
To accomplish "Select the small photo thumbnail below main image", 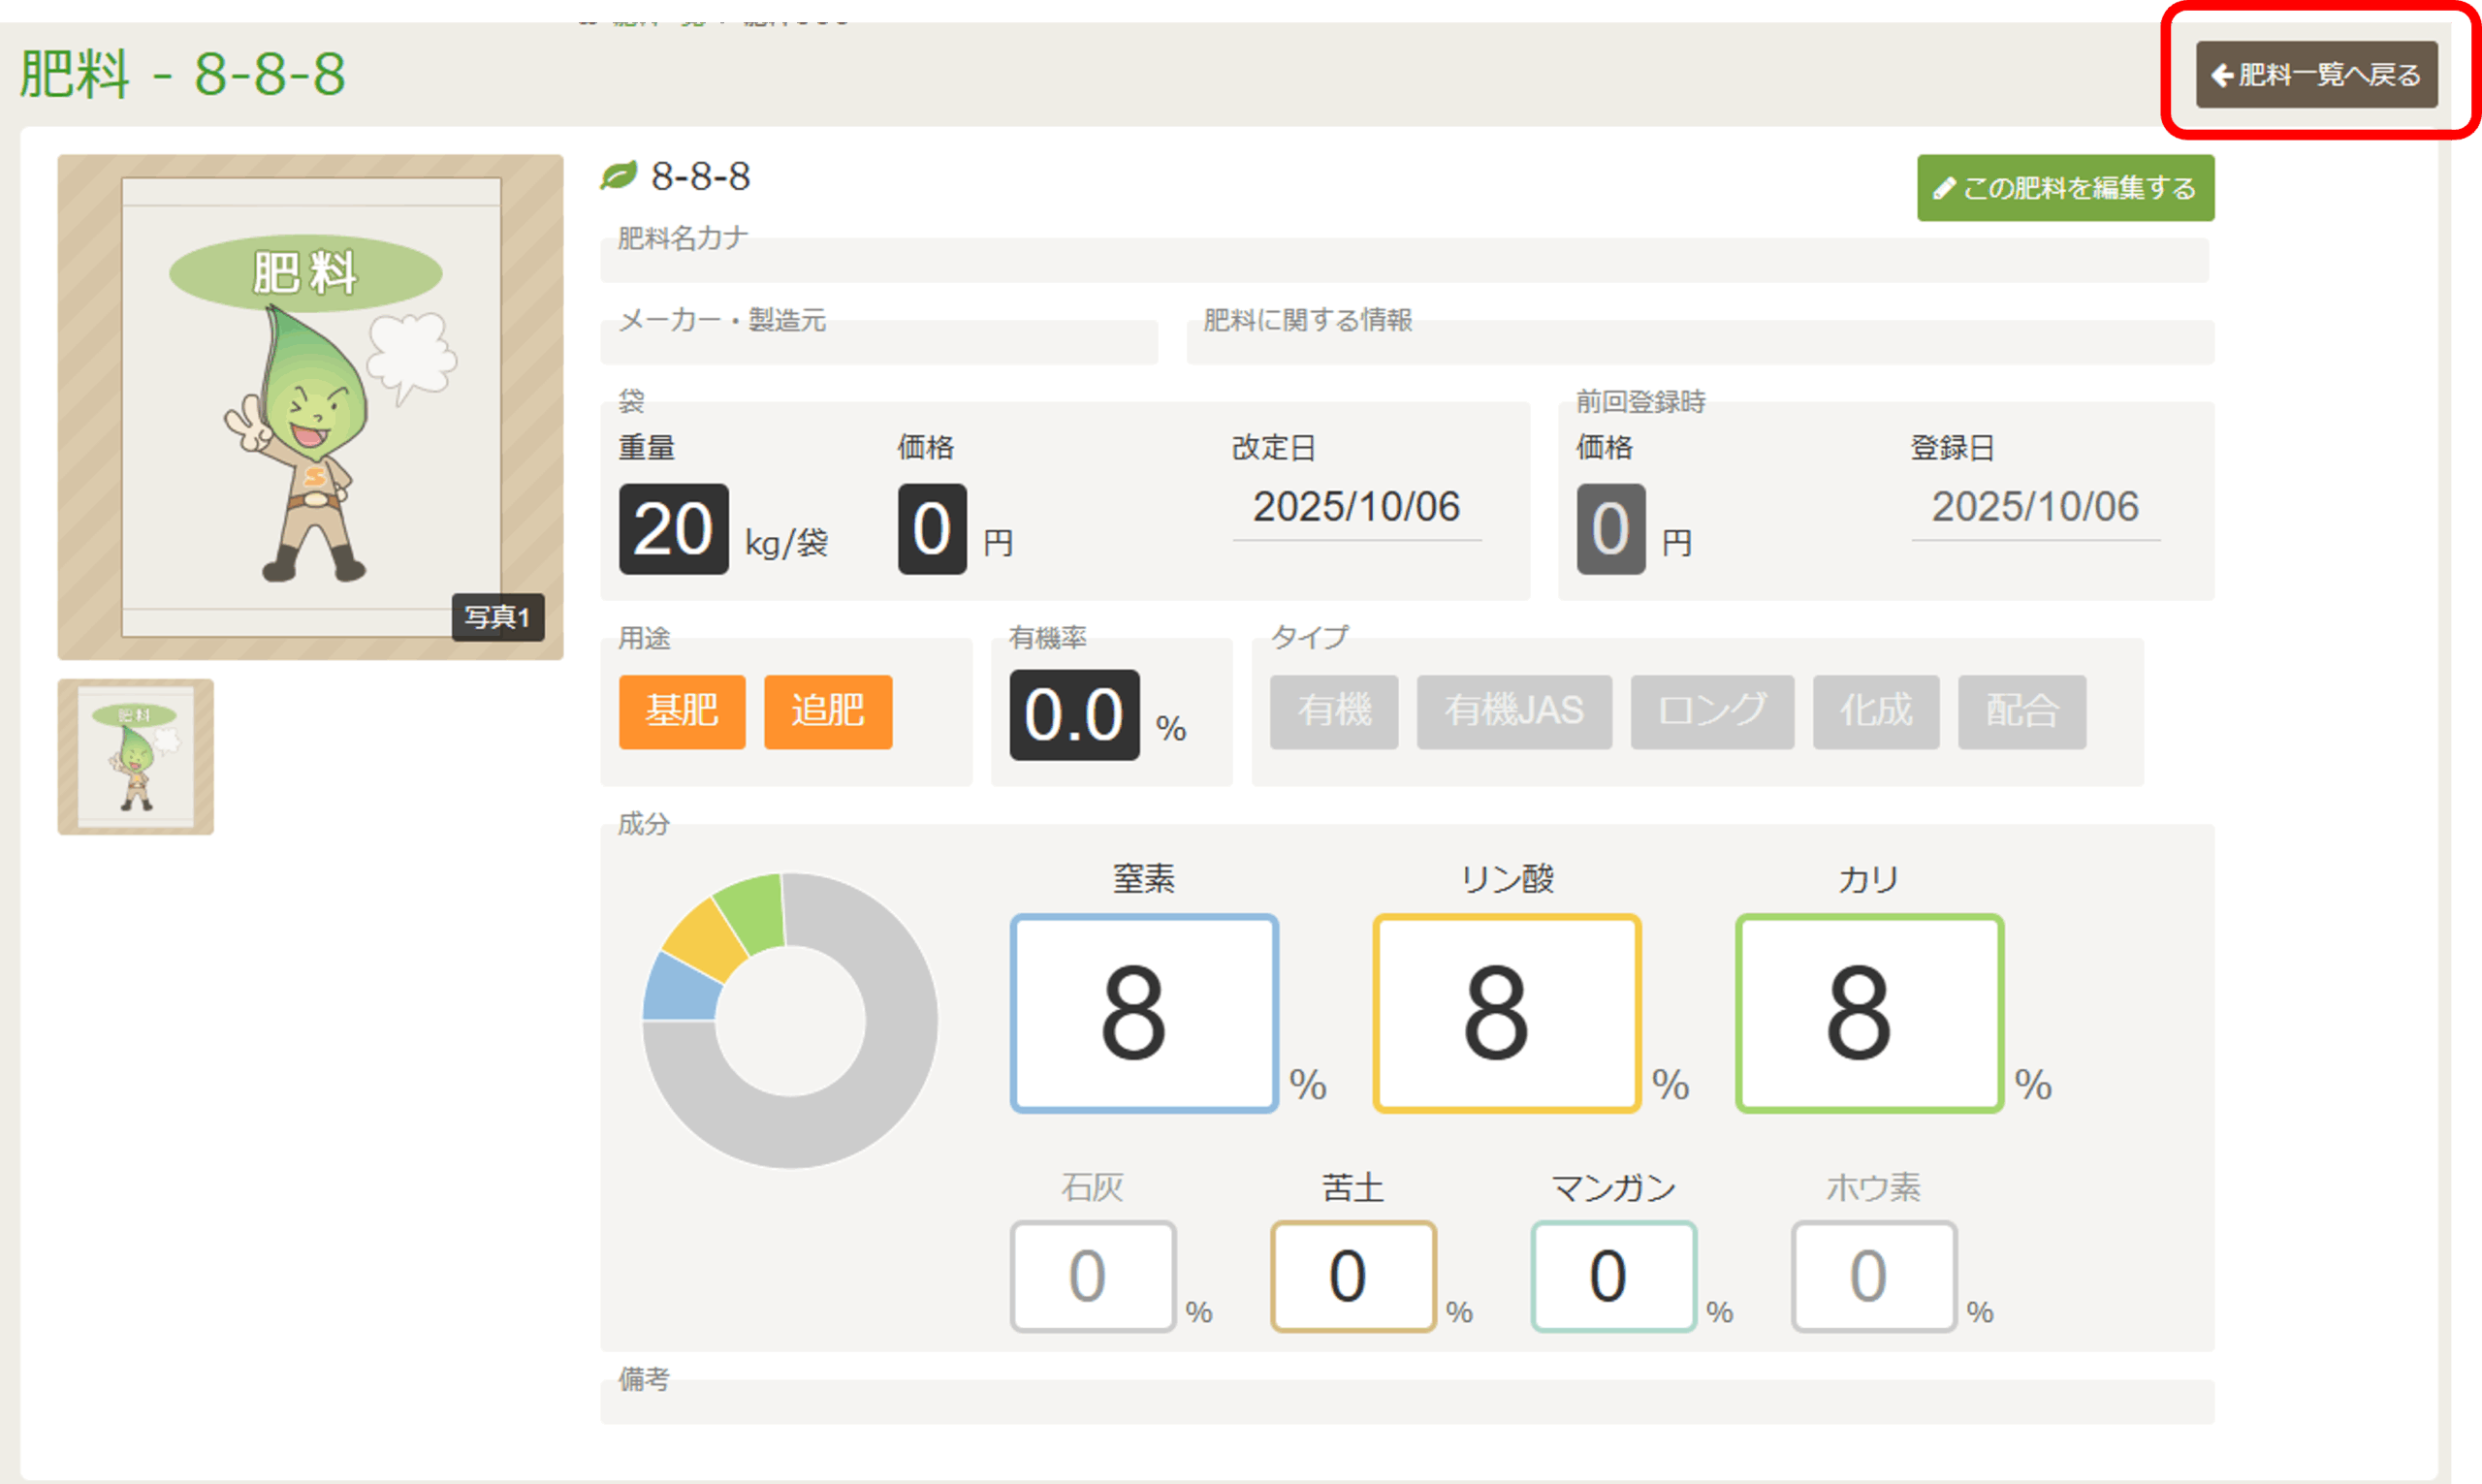I will [135, 756].
